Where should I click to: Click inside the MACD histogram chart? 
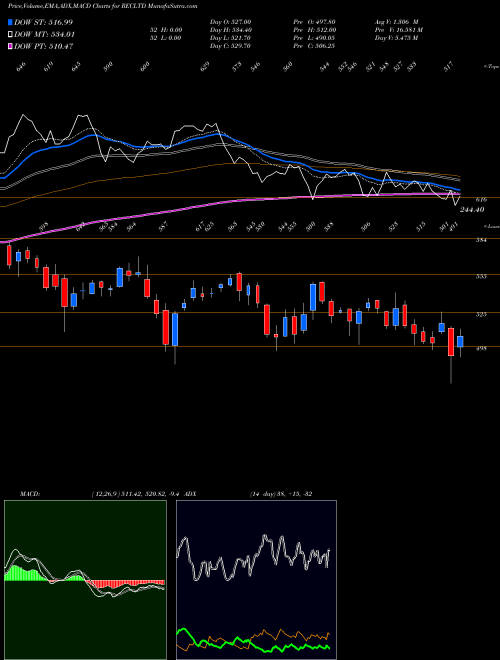point(85,580)
